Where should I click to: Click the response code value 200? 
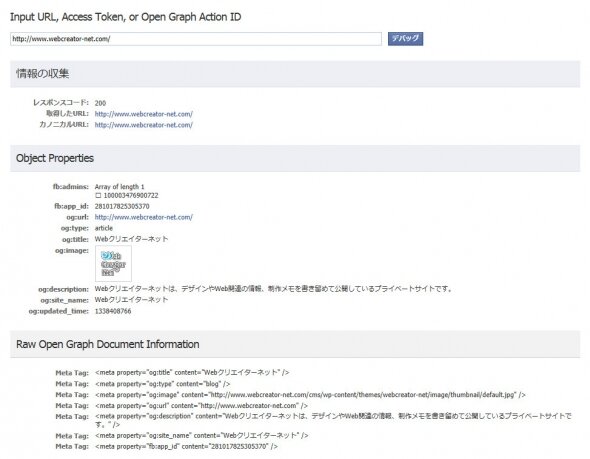[100, 103]
